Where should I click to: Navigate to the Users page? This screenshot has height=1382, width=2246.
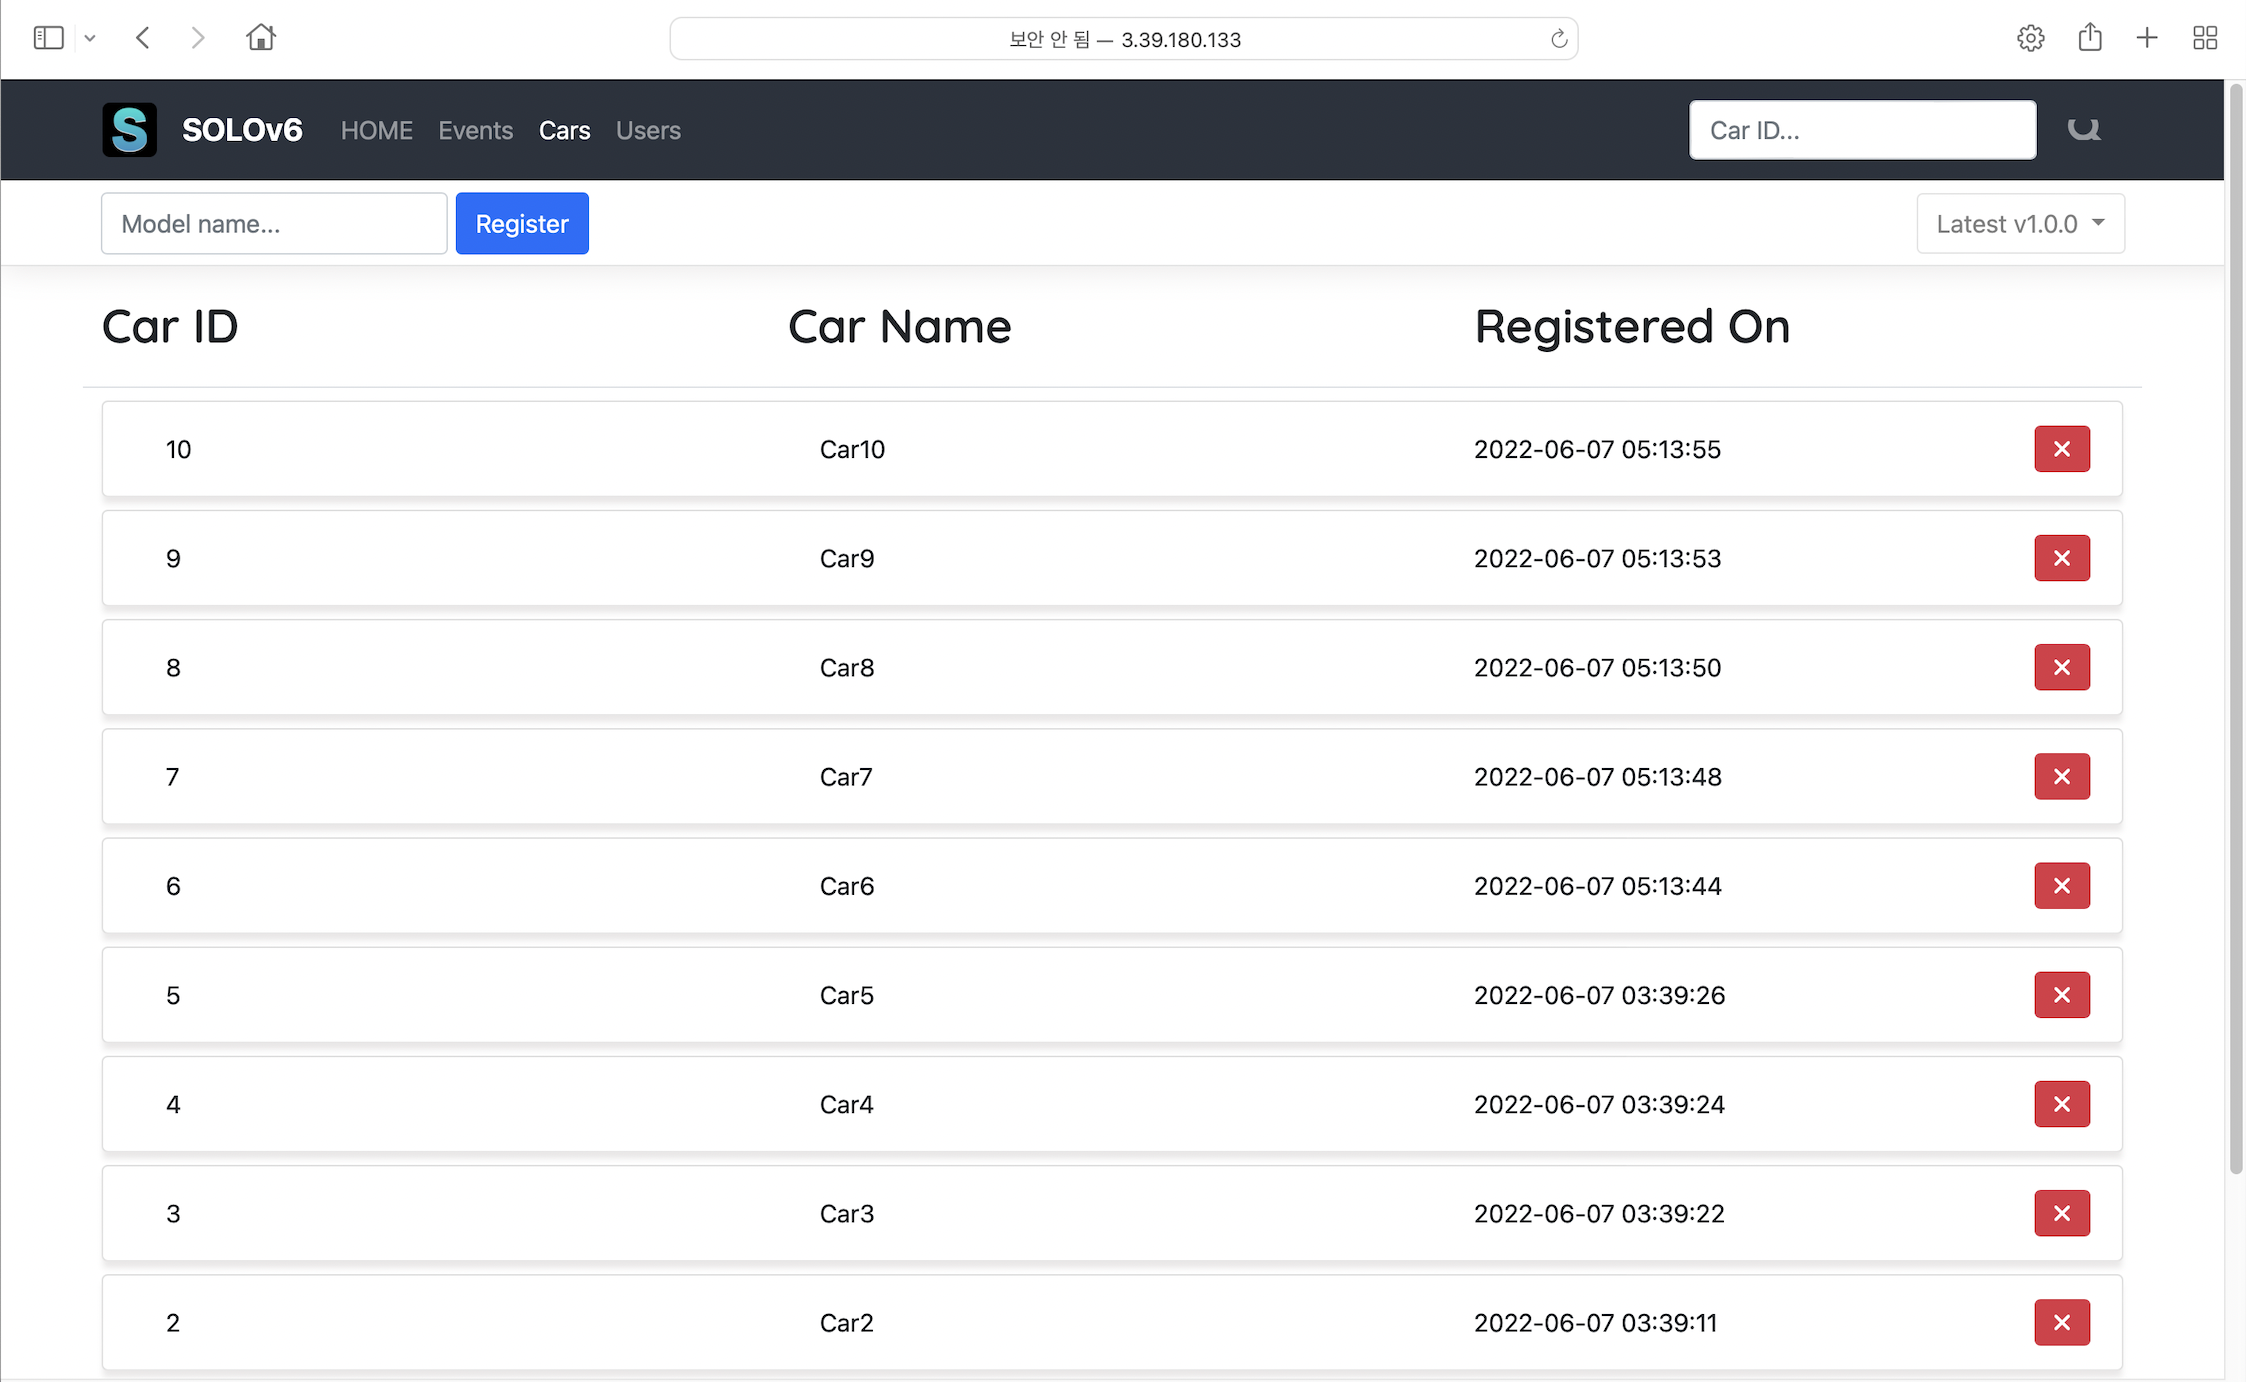[648, 130]
